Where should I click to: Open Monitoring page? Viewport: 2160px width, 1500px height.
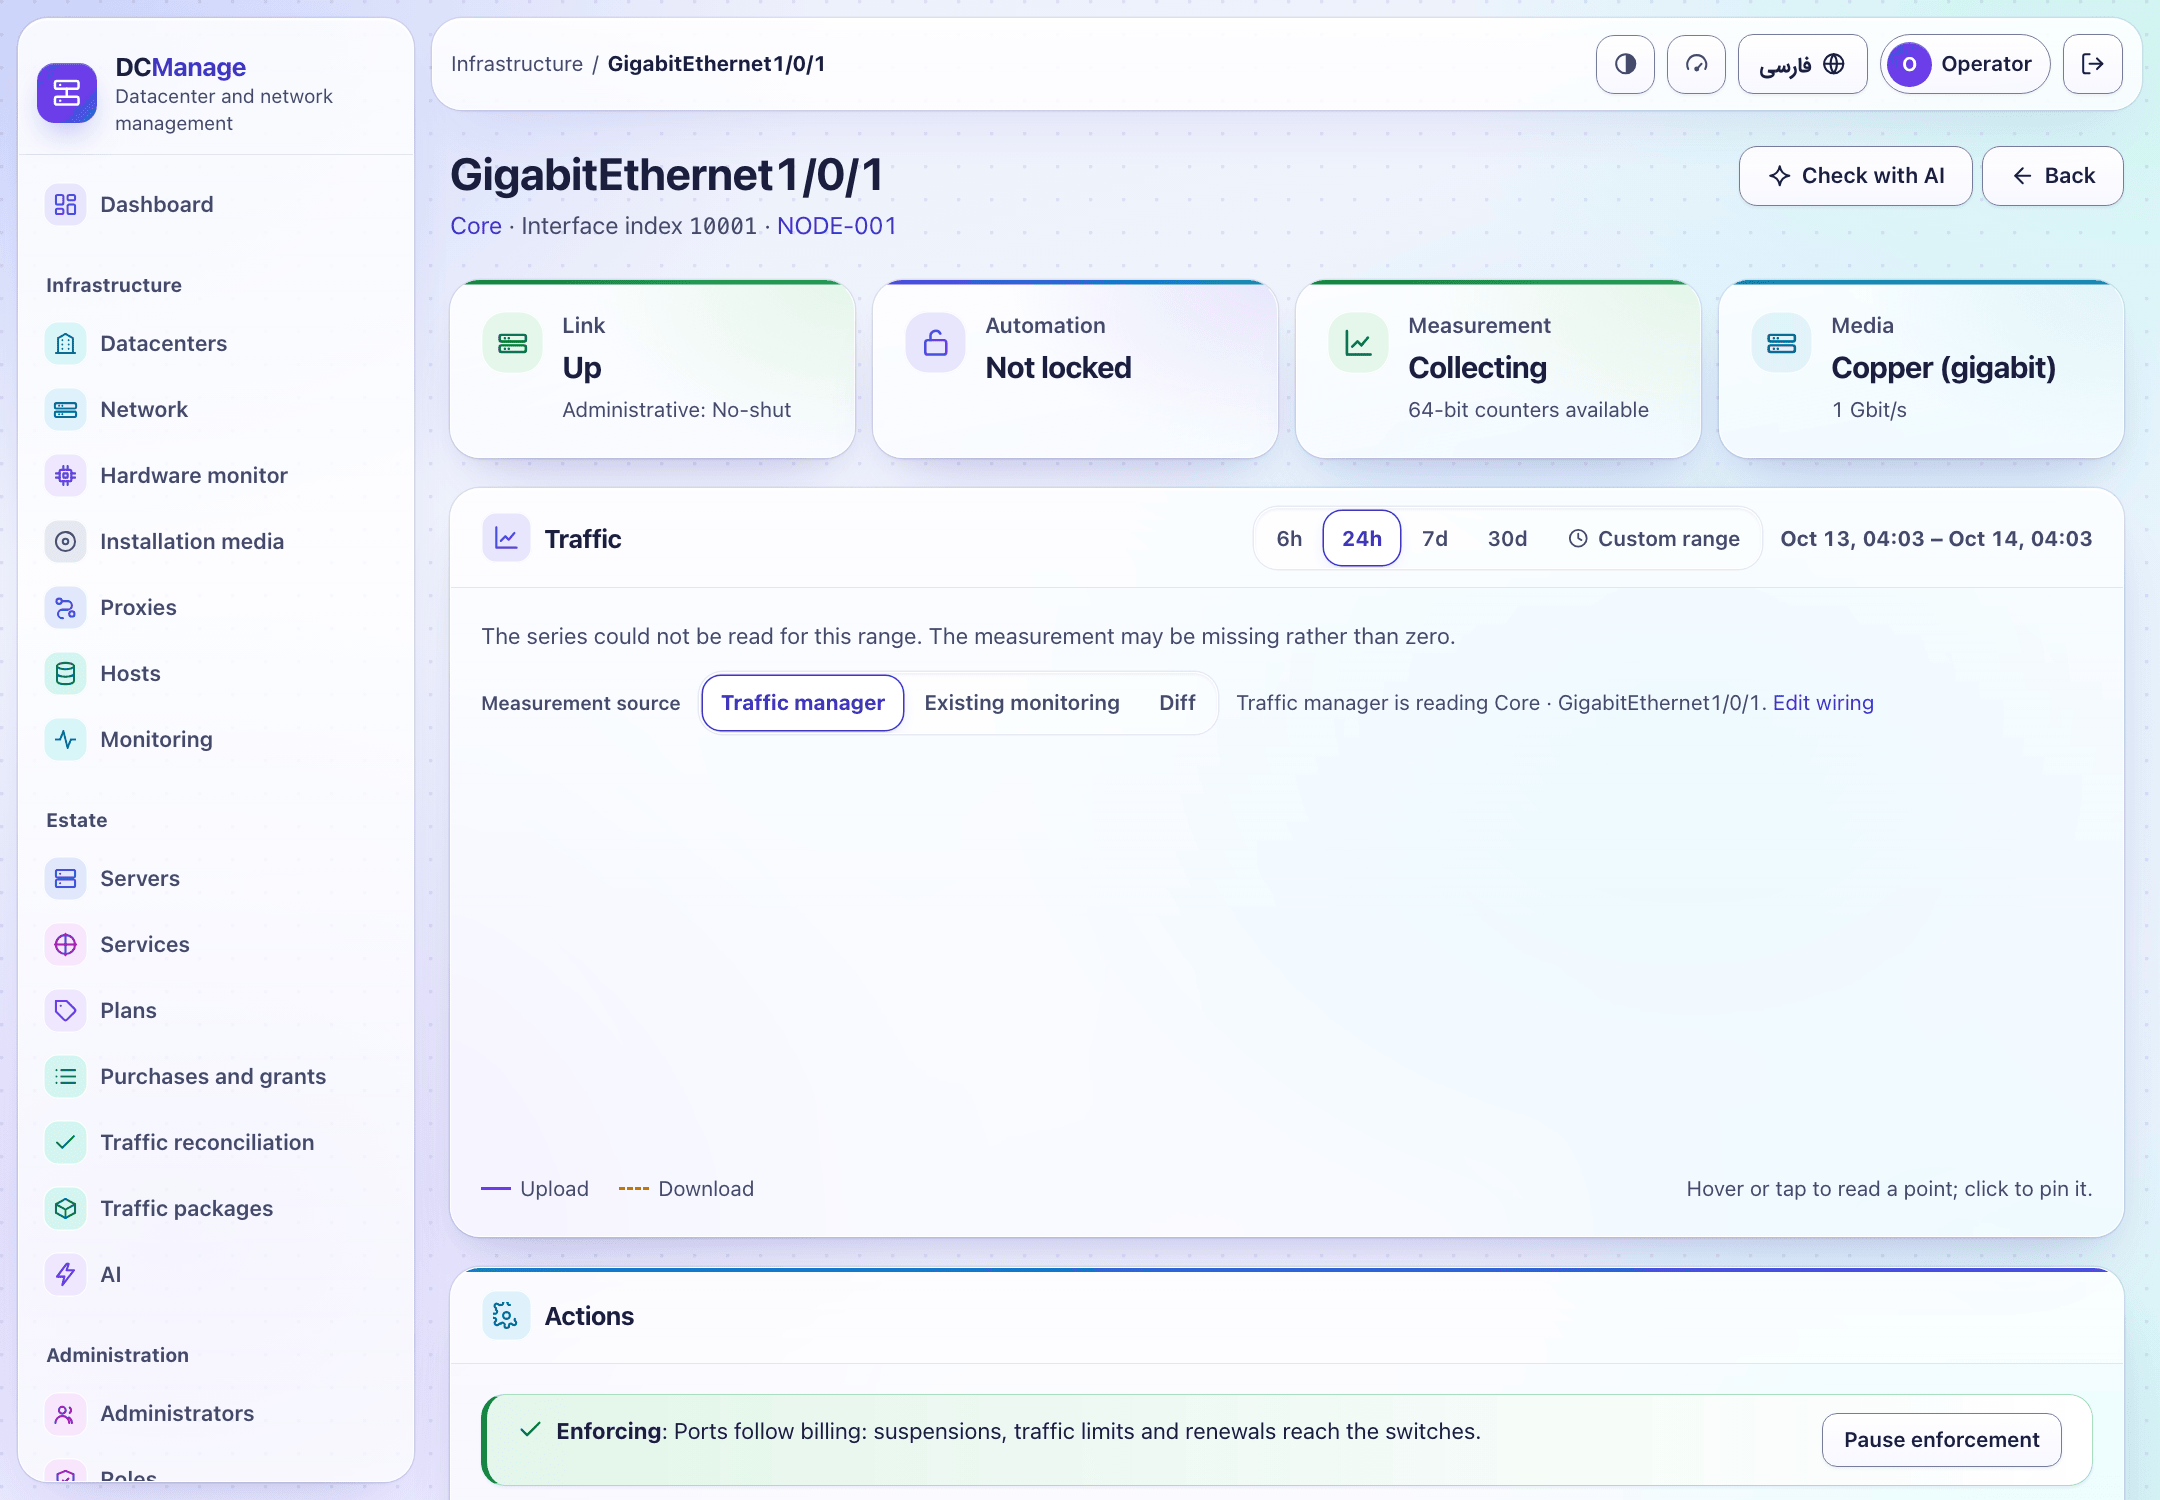click(216, 739)
